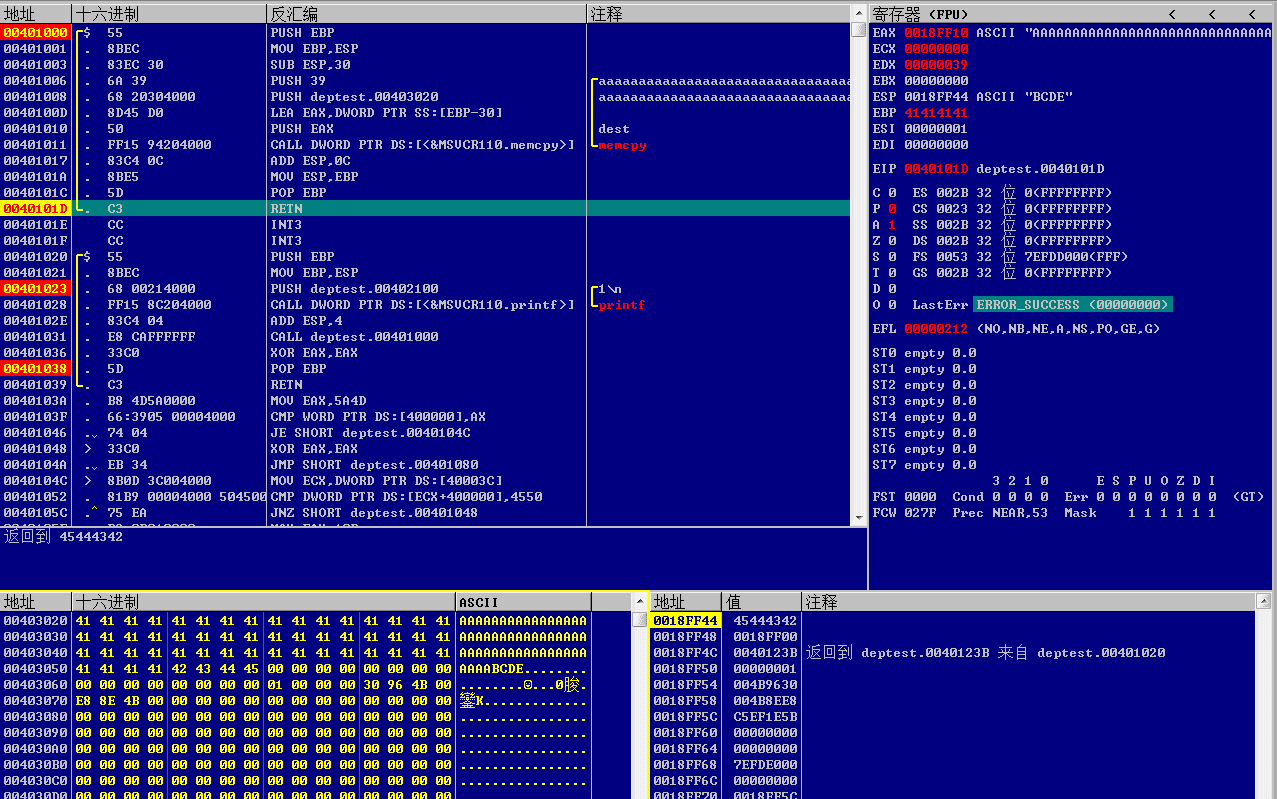Screen dimensions: 1277x799
Task: Select the Z zero flag value
Action: coord(892,240)
